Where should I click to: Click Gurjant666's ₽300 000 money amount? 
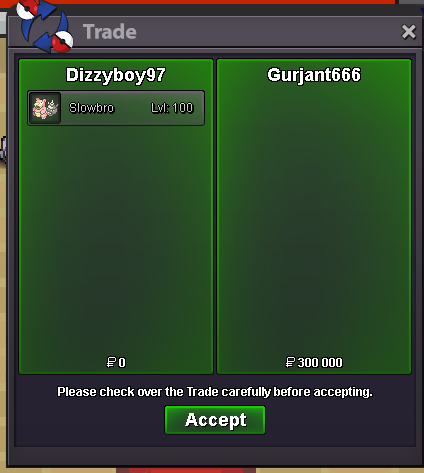(x=314, y=362)
